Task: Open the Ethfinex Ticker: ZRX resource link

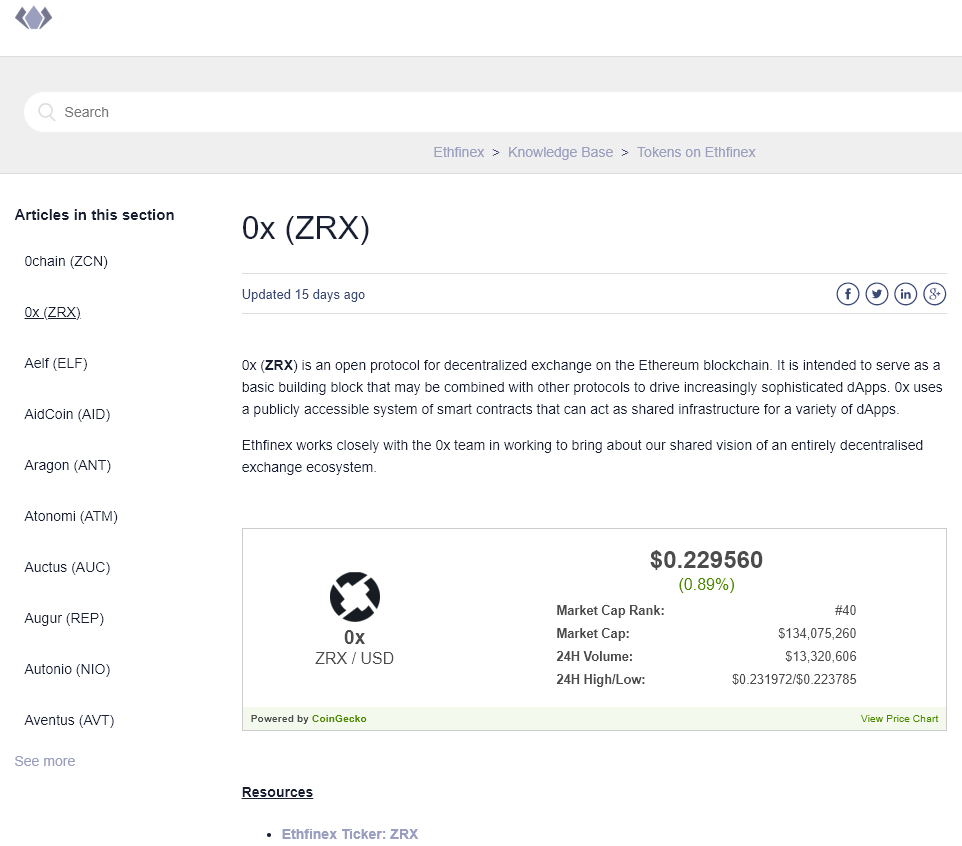Action: point(350,834)
